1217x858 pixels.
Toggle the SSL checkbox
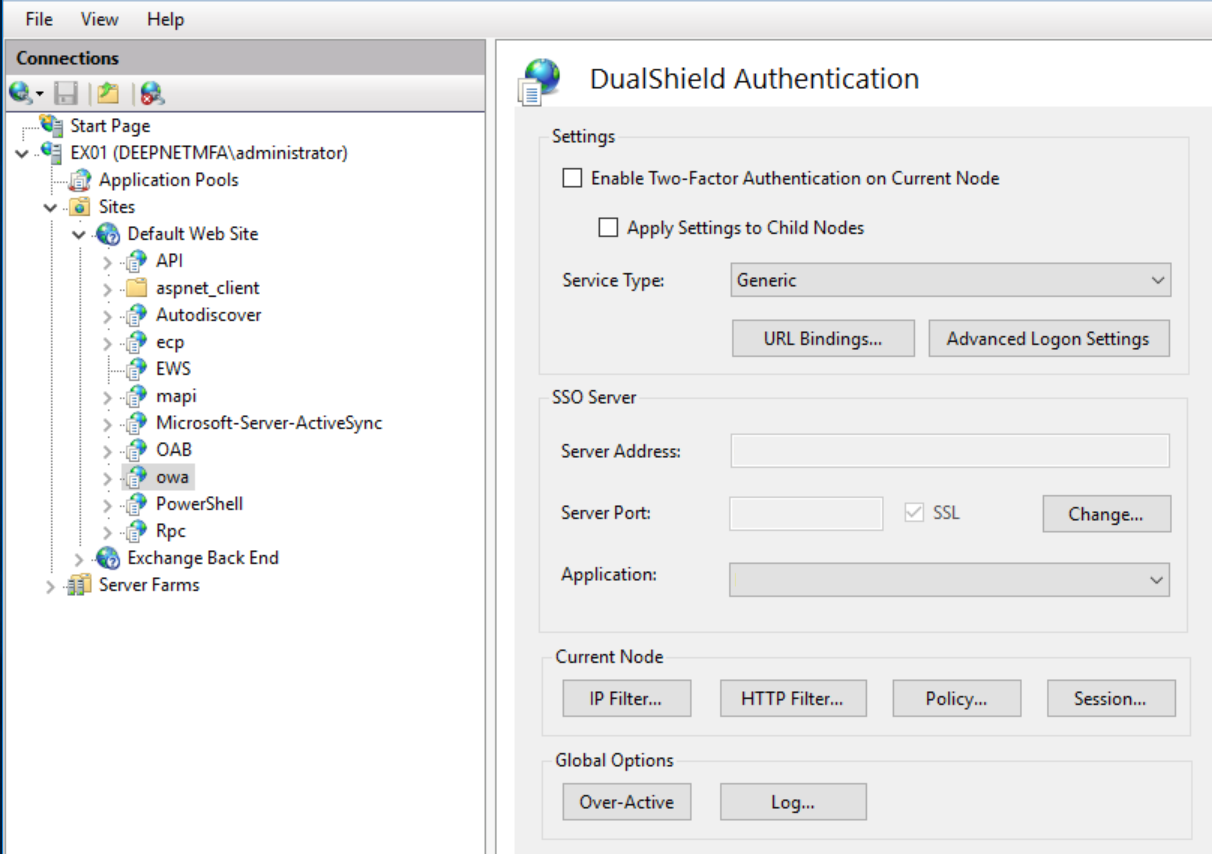coord(913,513)
